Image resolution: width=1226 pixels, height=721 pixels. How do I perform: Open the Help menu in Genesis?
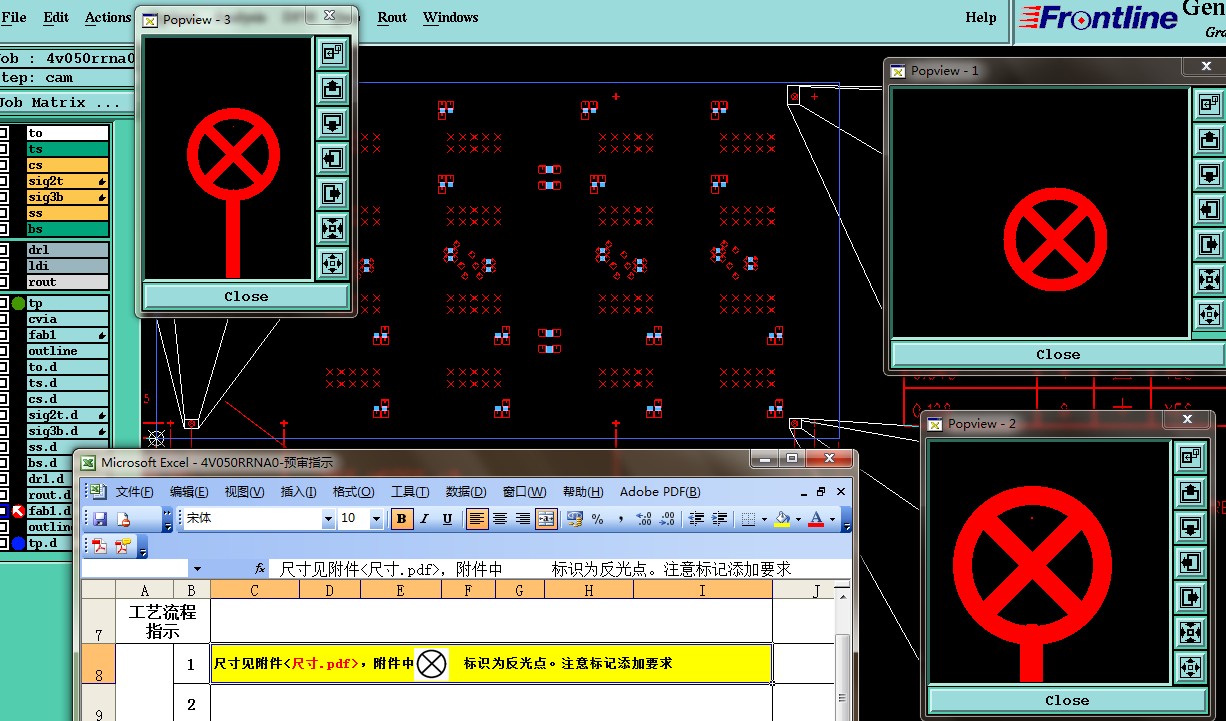[x=980, y=17]
